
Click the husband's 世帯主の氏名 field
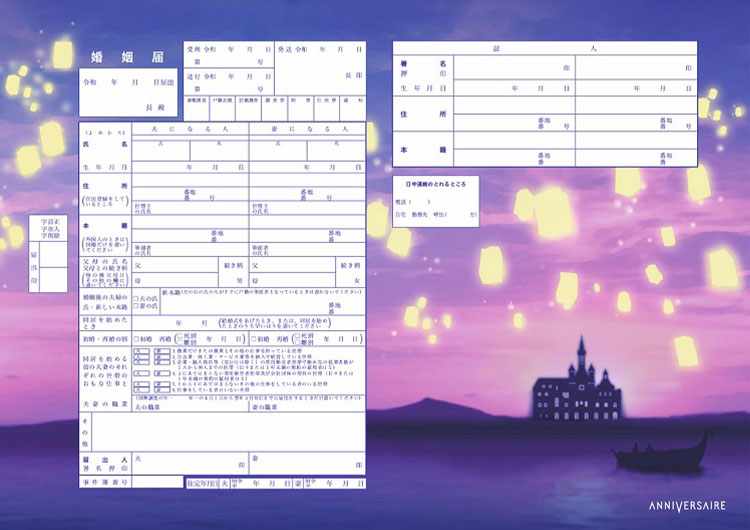click(190, 208)
